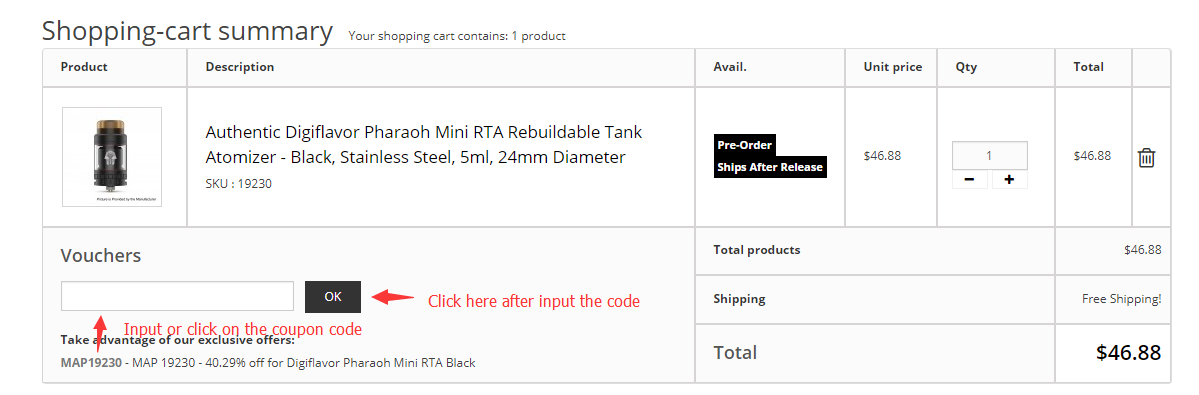
Task: Focus the voucher code input box
Action: pos(177,296)
